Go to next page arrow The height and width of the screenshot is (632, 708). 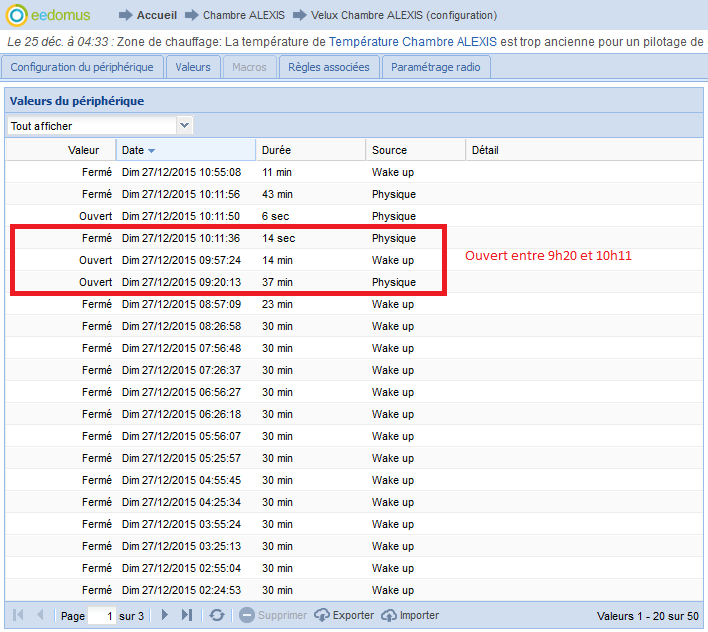164,615
